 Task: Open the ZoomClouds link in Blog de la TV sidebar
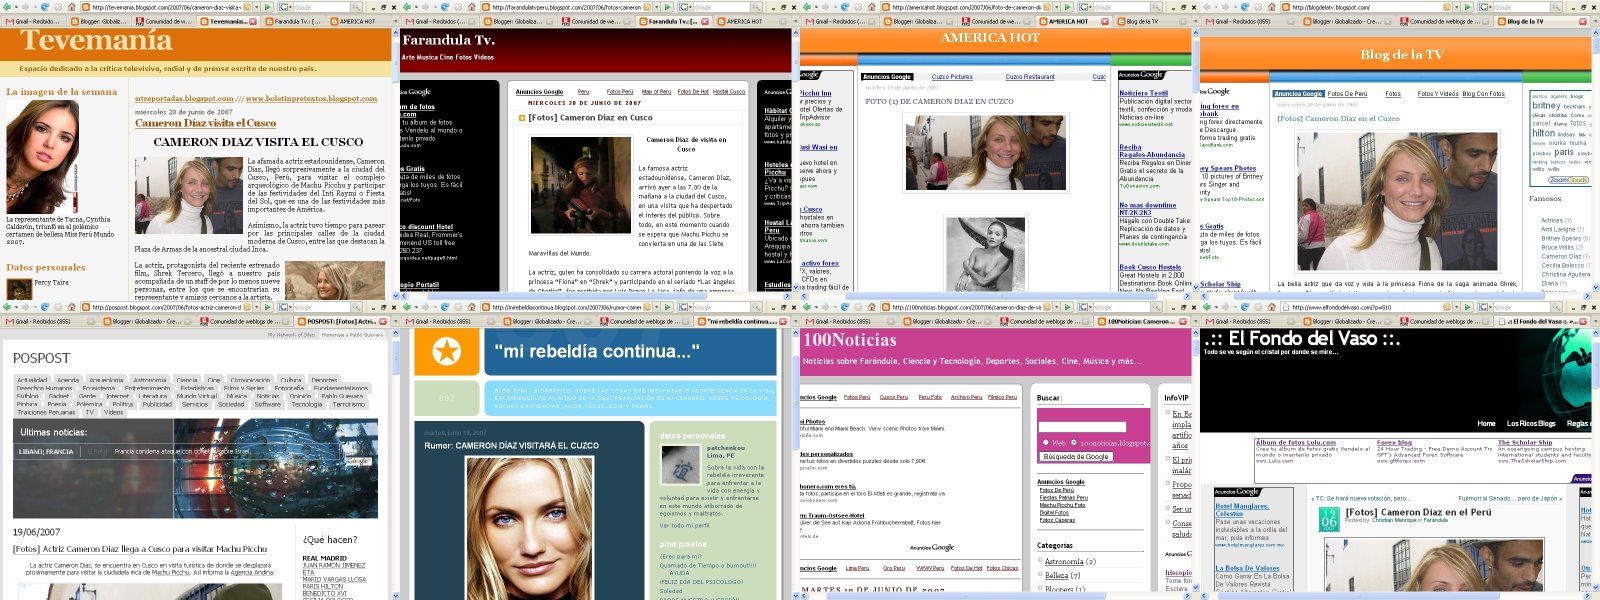tap(1568, 180)
